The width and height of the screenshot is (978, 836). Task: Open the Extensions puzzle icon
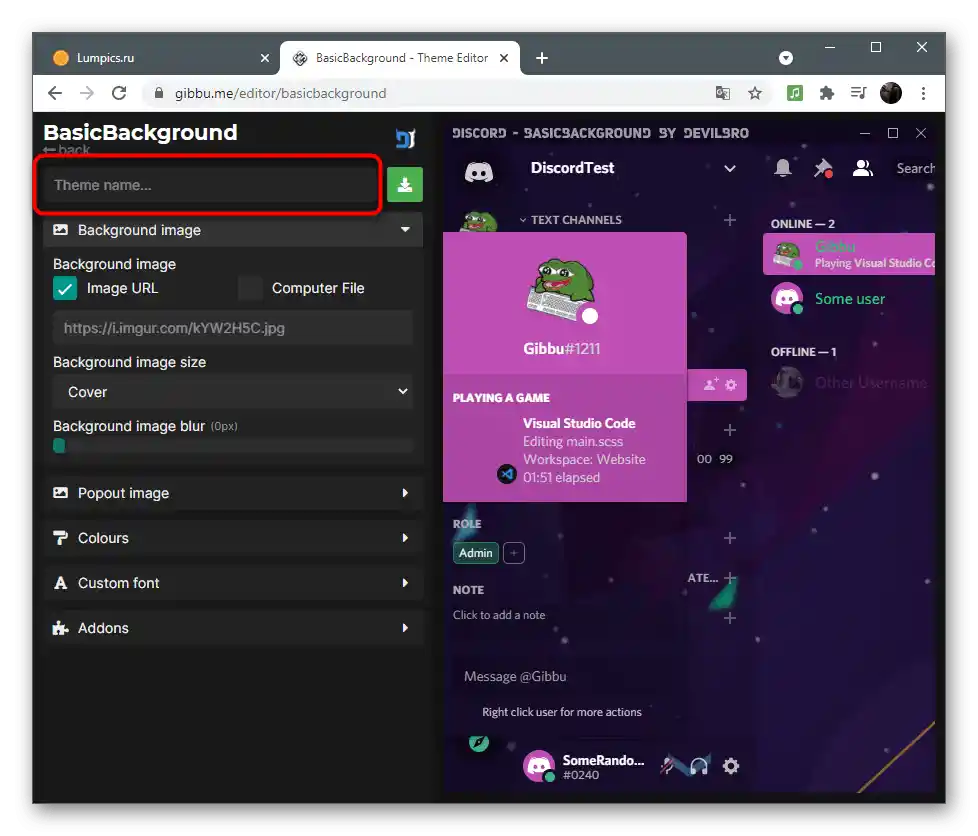826,94
